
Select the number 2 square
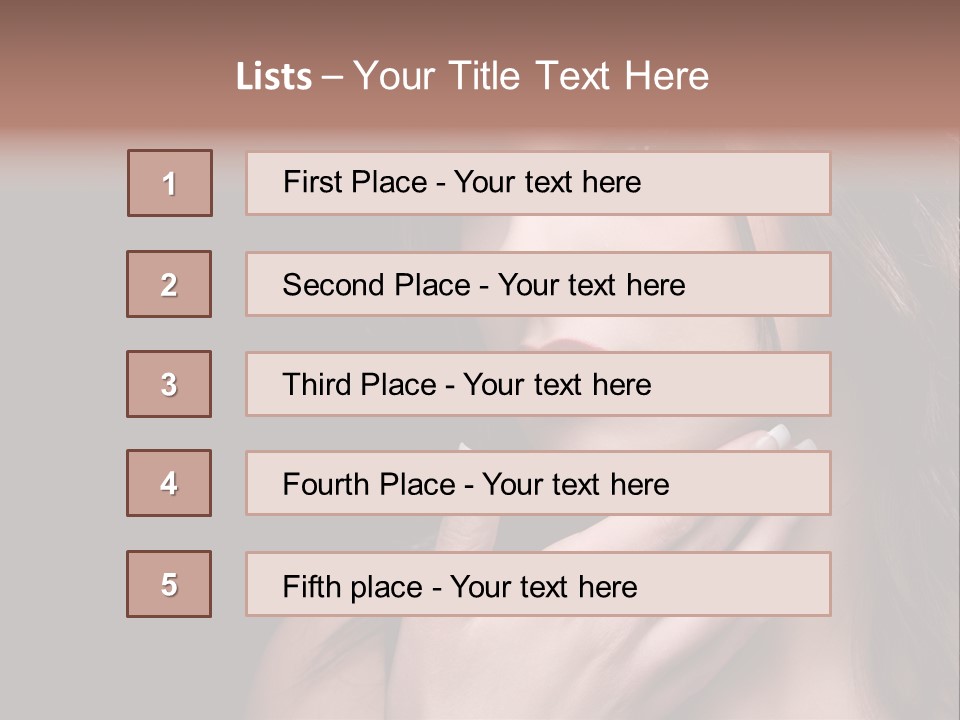click(169, 284)
